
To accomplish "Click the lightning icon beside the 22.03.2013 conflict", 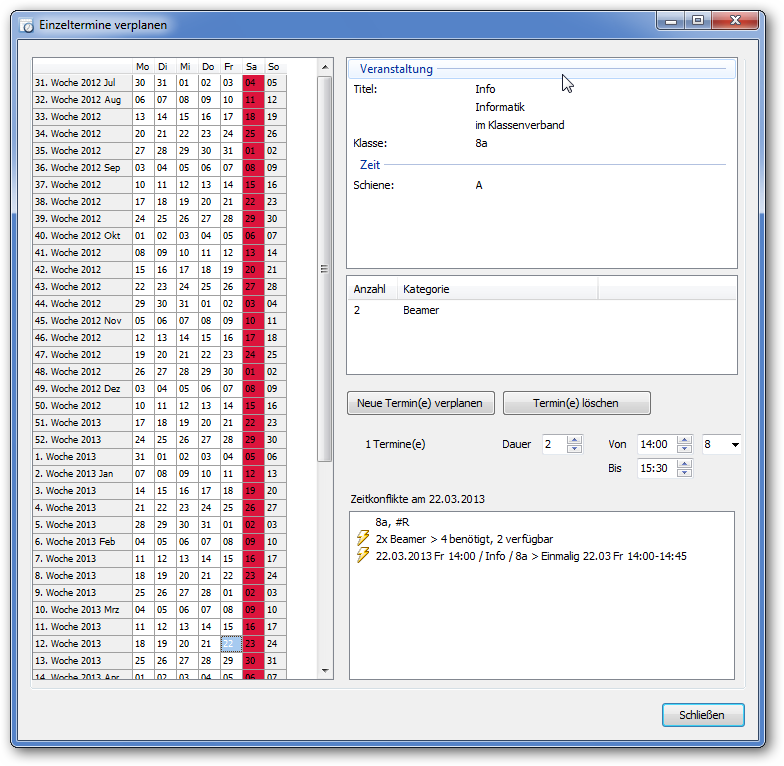I will coord(363,556).
